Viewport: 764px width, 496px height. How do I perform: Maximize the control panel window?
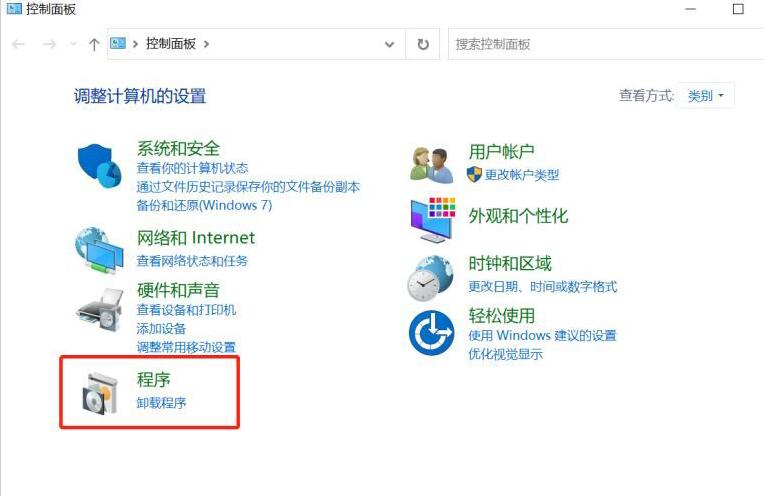click(738, 9)
